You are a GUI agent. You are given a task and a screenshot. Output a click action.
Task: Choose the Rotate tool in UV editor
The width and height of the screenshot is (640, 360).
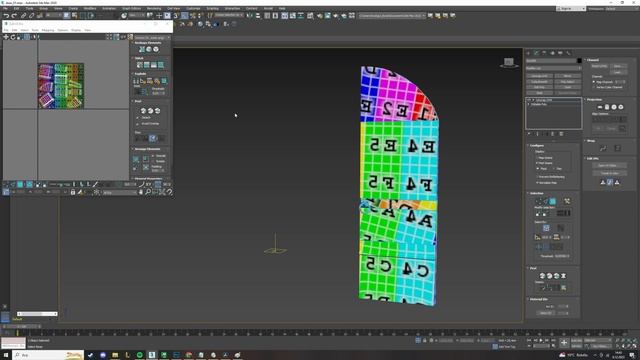point(13,37)
